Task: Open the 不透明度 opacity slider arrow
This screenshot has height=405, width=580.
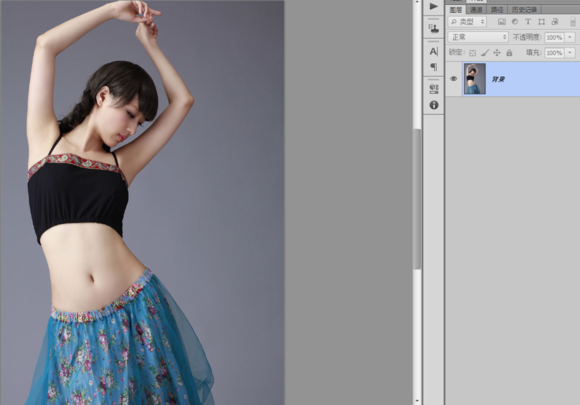Action: click(570, 37)
